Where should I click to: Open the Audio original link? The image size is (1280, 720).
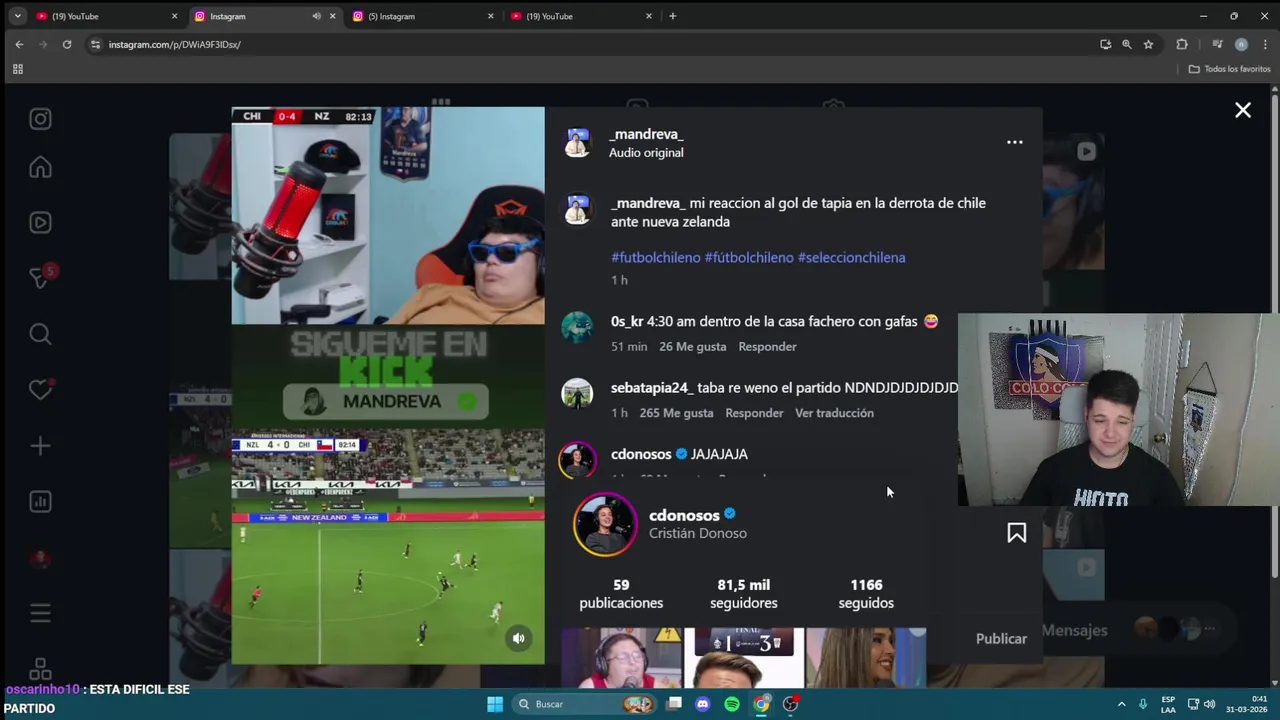point(646,152)
